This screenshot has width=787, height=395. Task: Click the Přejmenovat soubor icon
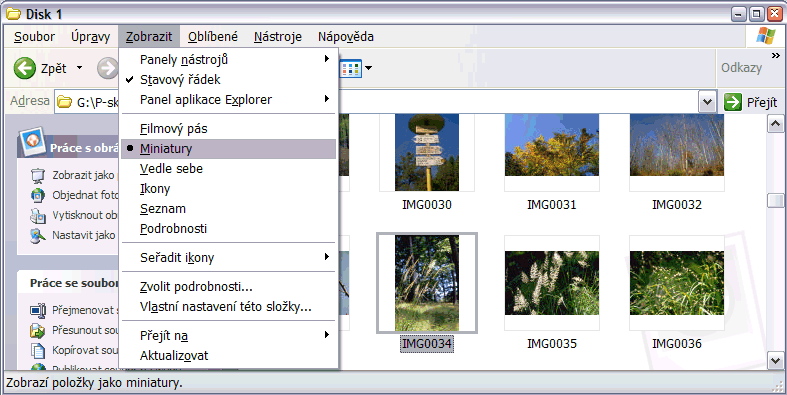pyautogui.click(x=38, y=310)
